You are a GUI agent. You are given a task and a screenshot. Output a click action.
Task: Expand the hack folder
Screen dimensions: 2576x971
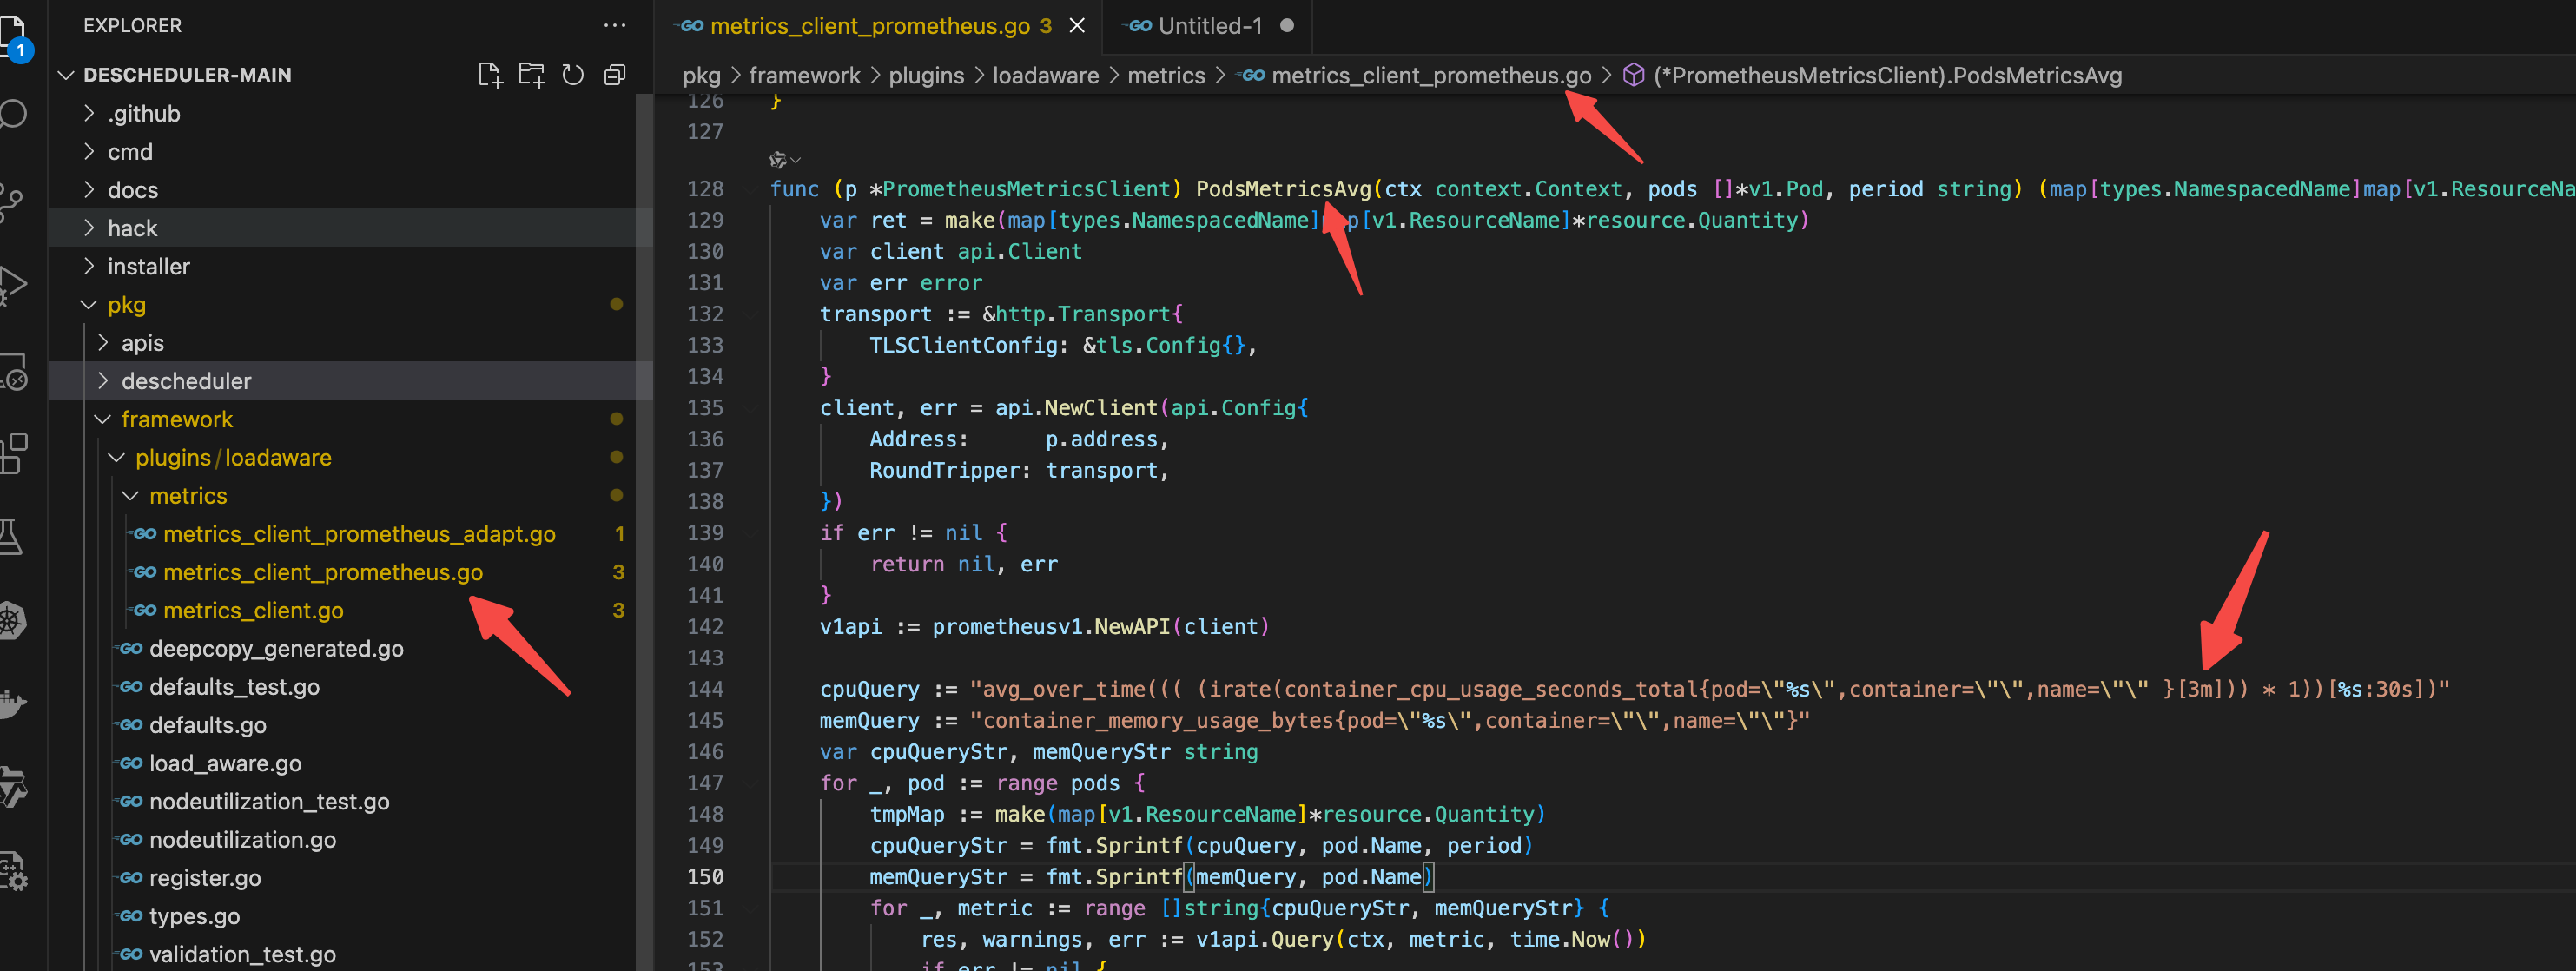(x=132, y=228)
